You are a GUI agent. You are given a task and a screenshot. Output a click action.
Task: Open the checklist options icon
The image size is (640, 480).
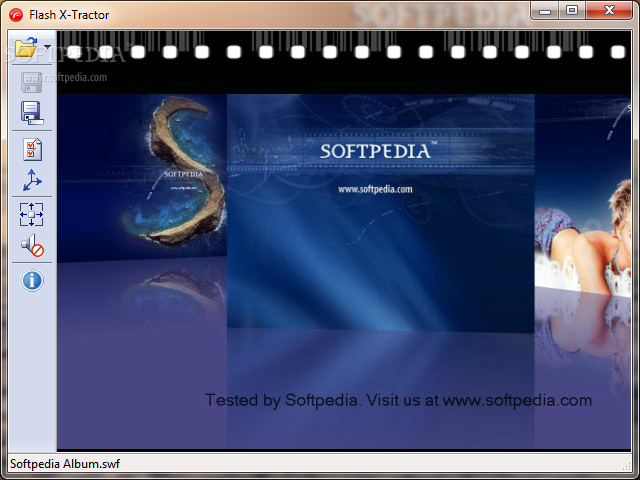click(x=32, y=149)
